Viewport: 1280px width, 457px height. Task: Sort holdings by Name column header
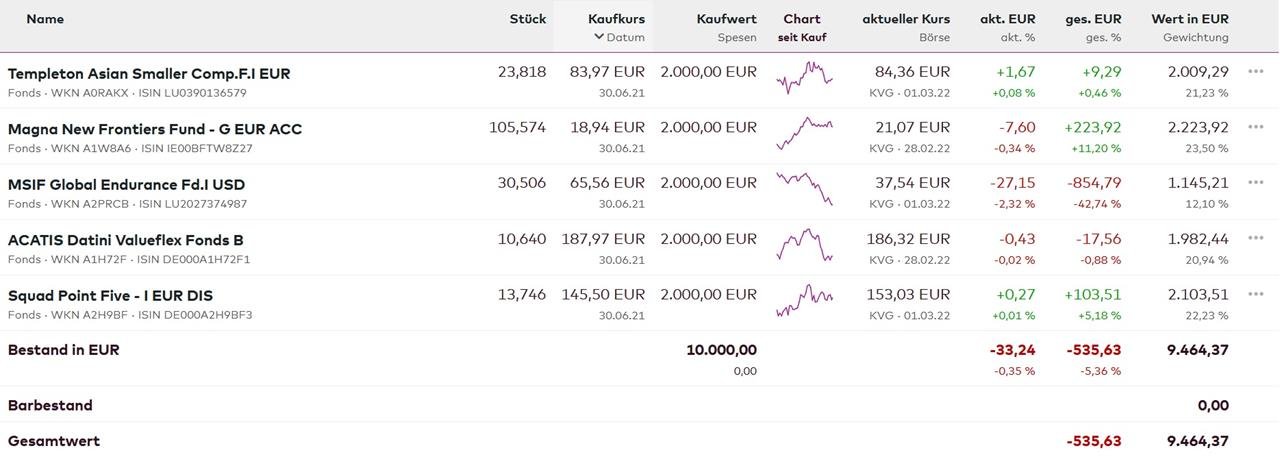coord(45,19)
